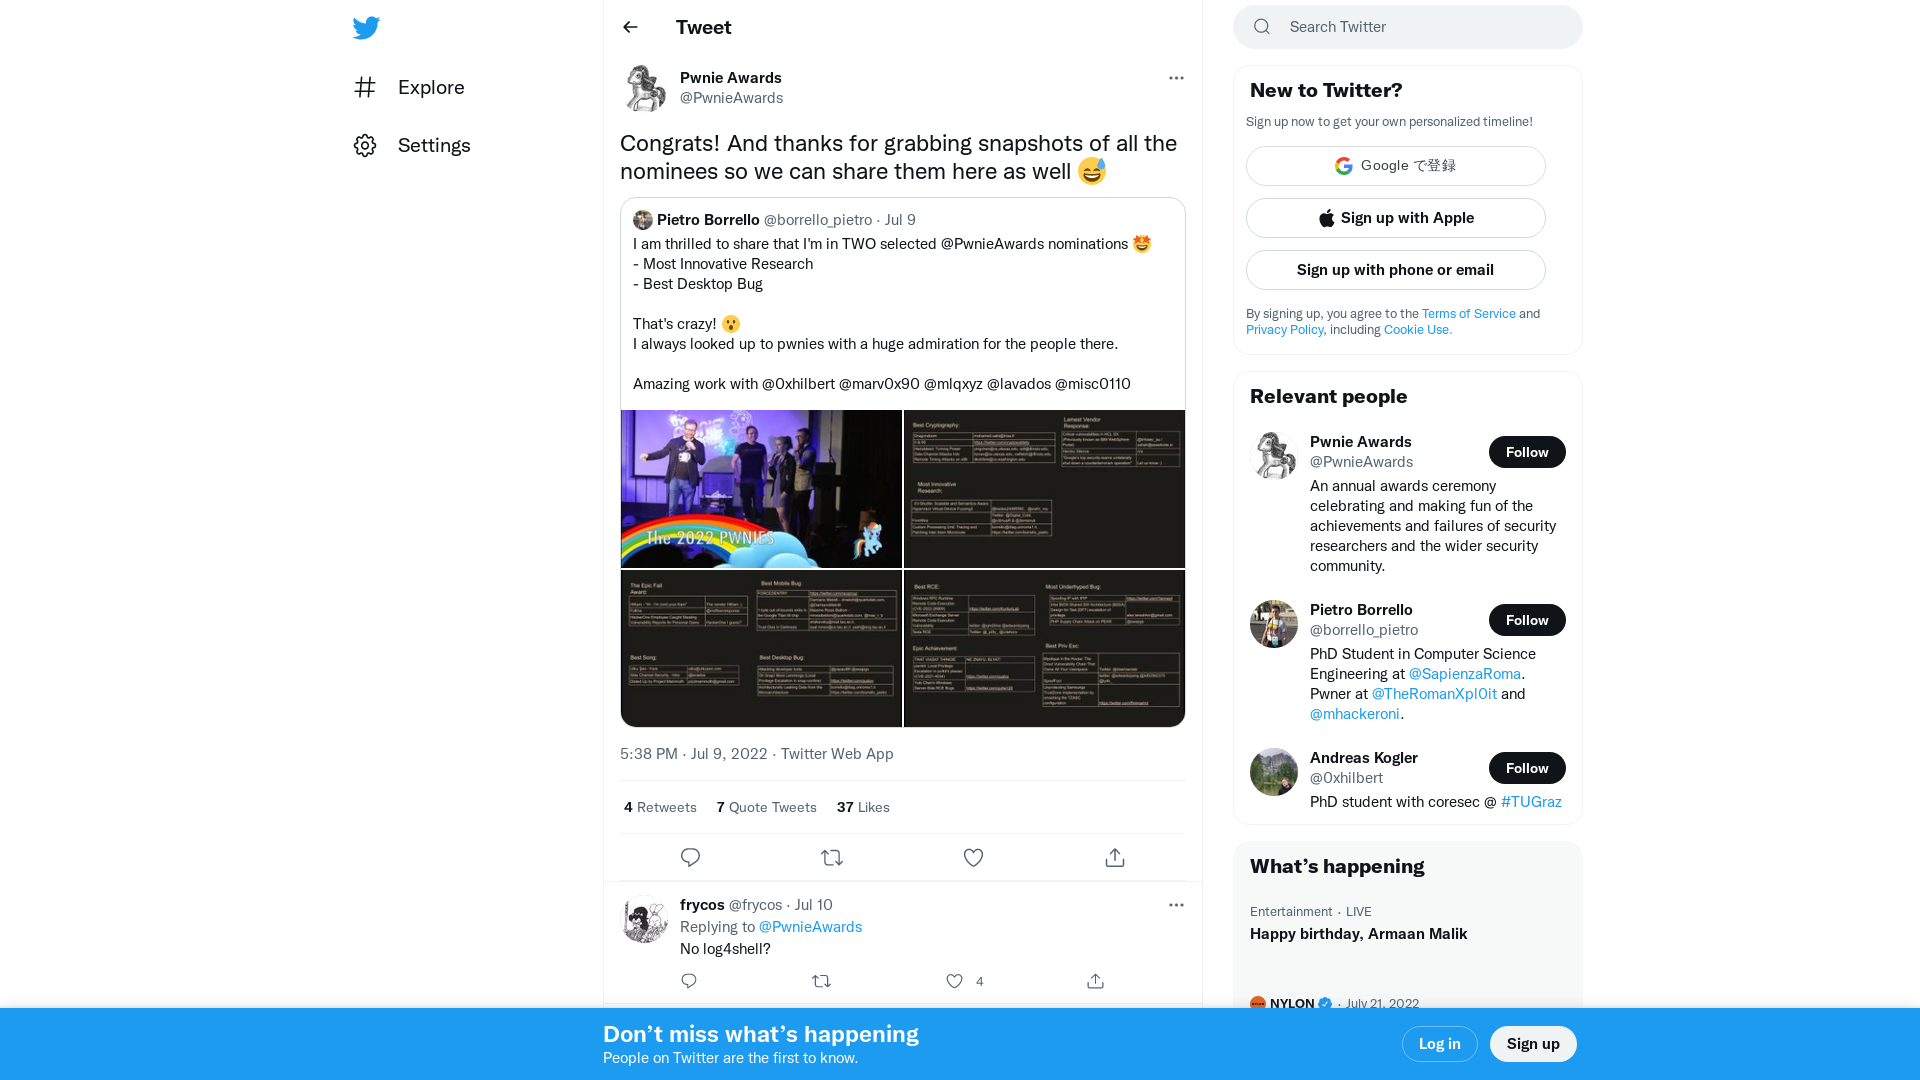Sign up with Apple
Image resolution: width=1920 pixels, height=1080 pixels.
tap(1396, 218)
